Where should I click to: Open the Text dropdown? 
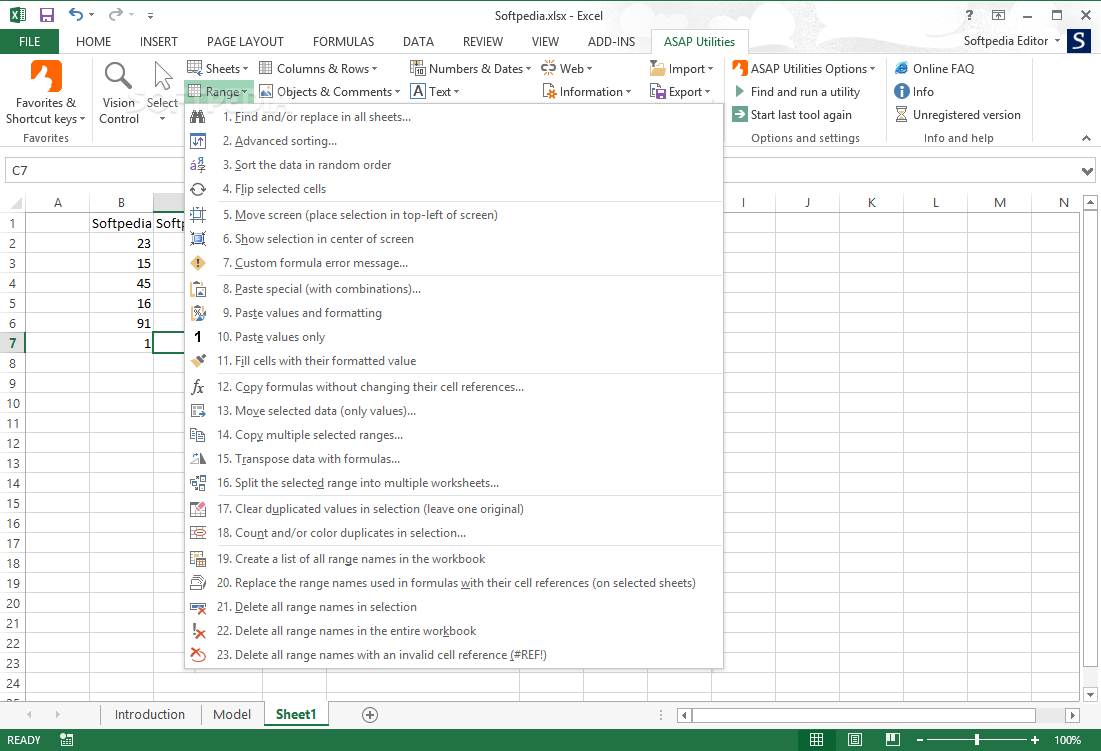pyautogui.click(x=435, y=91)
